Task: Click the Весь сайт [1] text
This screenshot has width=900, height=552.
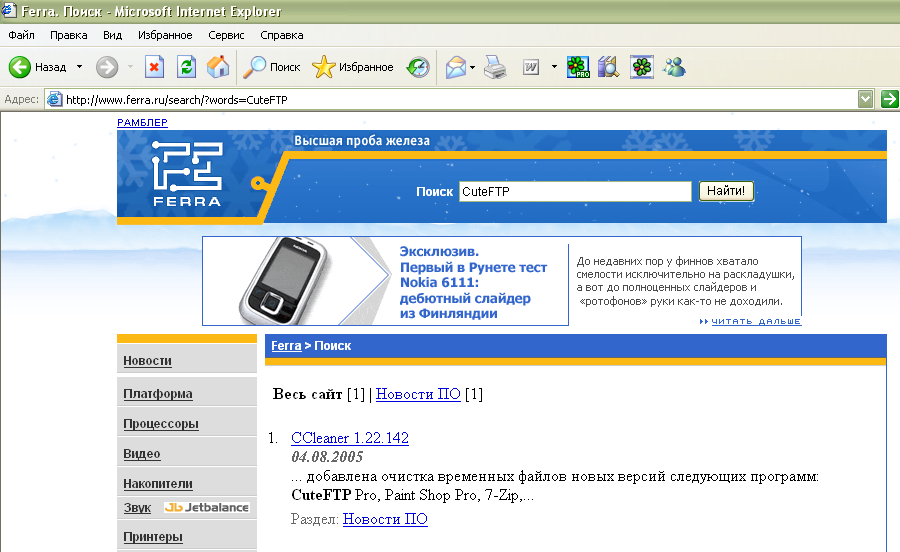Action: [319, 394]
